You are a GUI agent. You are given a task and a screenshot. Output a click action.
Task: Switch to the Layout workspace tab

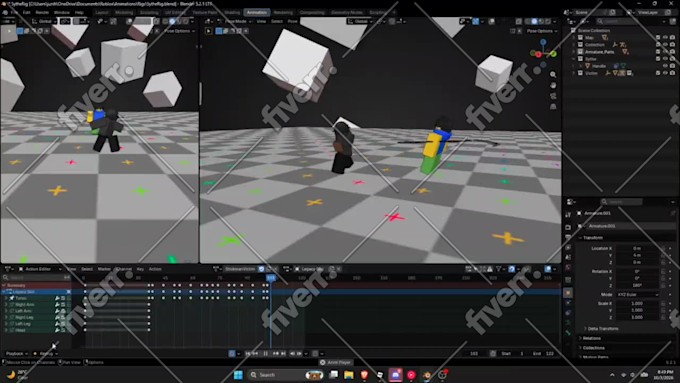pos(102,12)
